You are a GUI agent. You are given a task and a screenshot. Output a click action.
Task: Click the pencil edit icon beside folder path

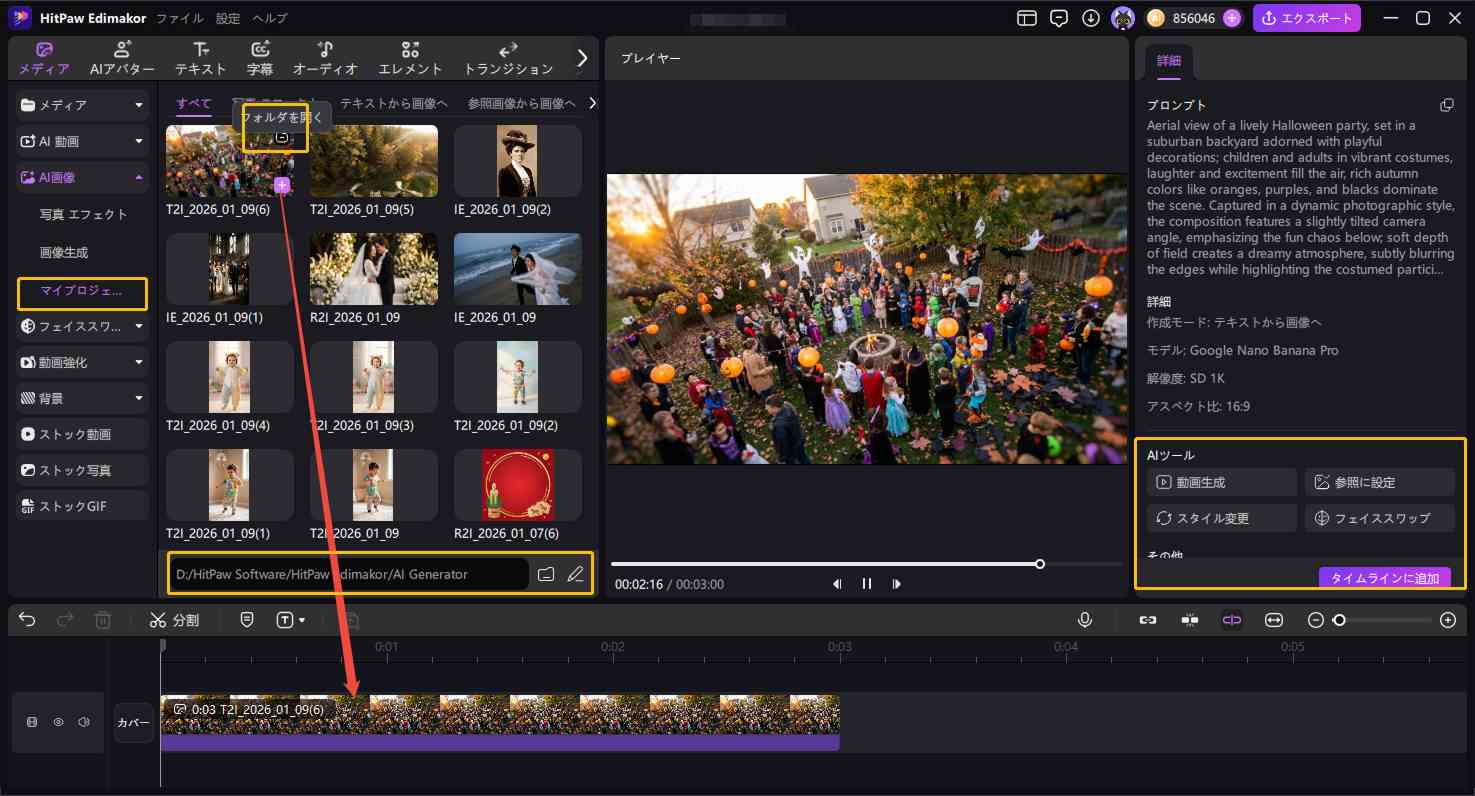(575, 574)
